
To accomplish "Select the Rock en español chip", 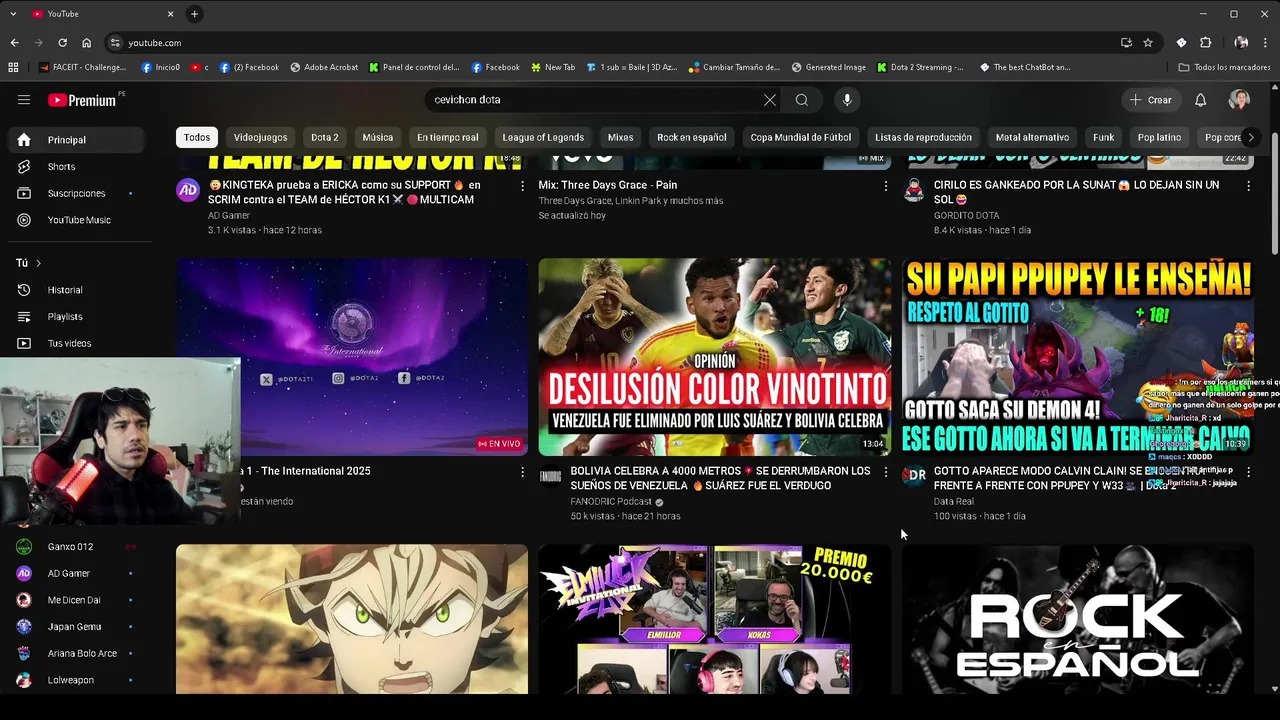I will 692,137.
